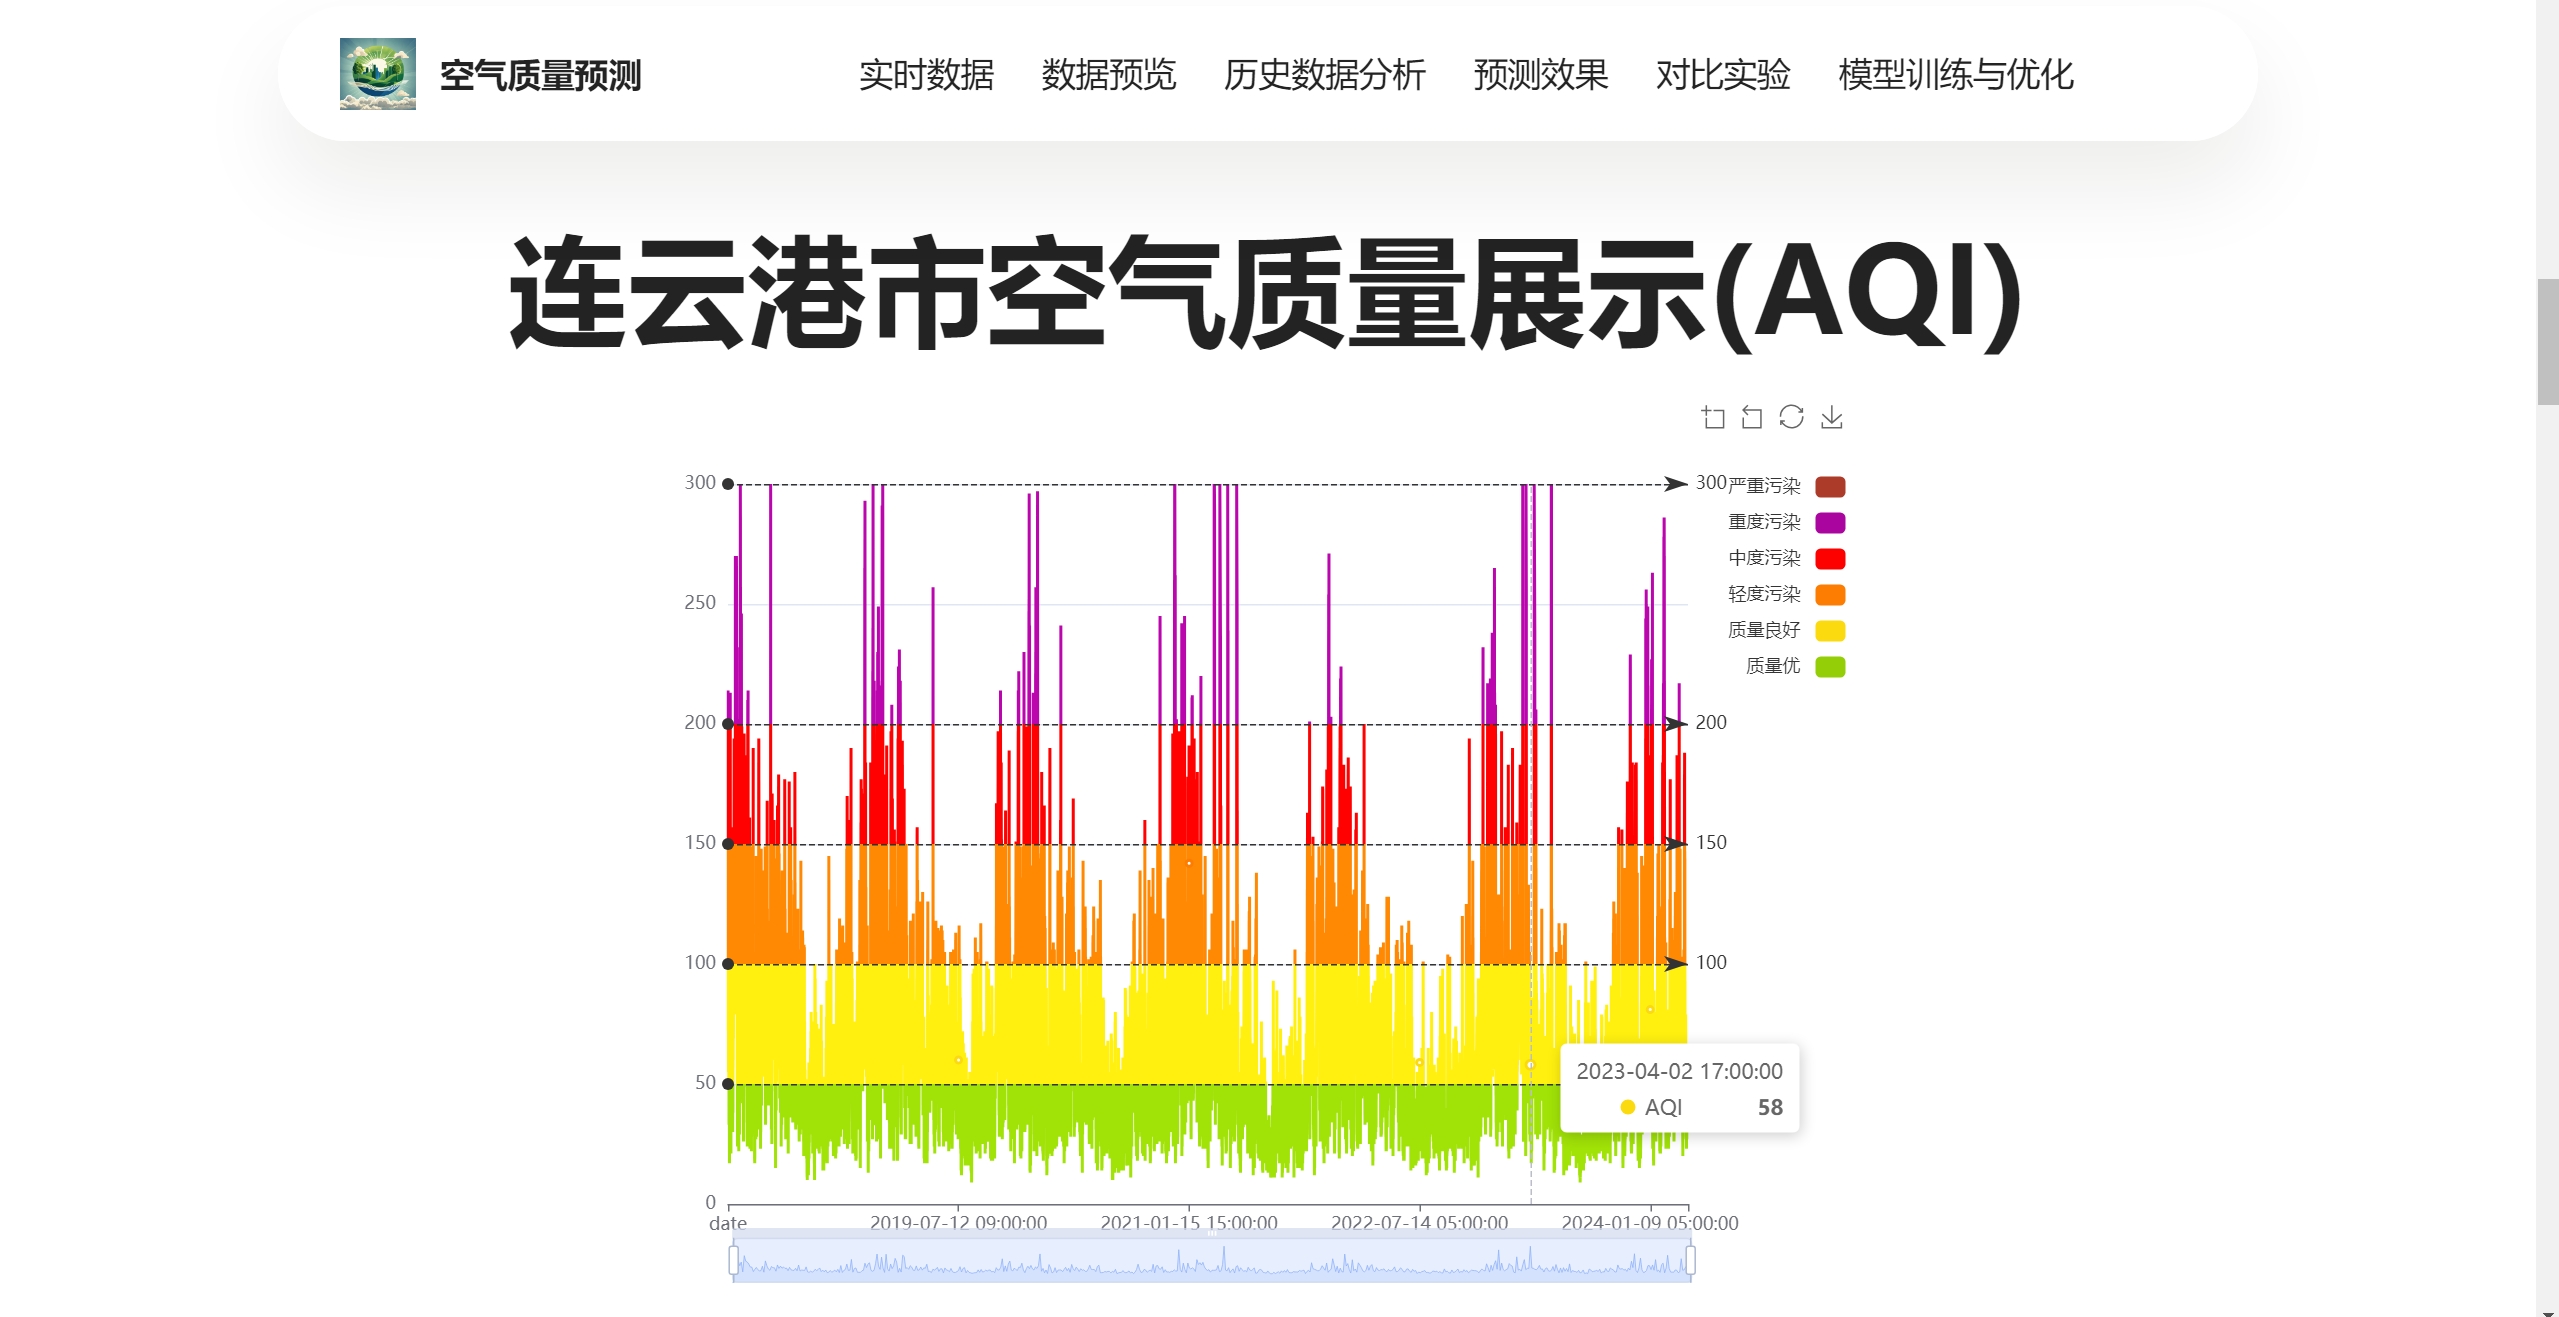Click the right handle of data zoom slider
This screenshot has height=1317, width=2559.
[1690, 1260]
